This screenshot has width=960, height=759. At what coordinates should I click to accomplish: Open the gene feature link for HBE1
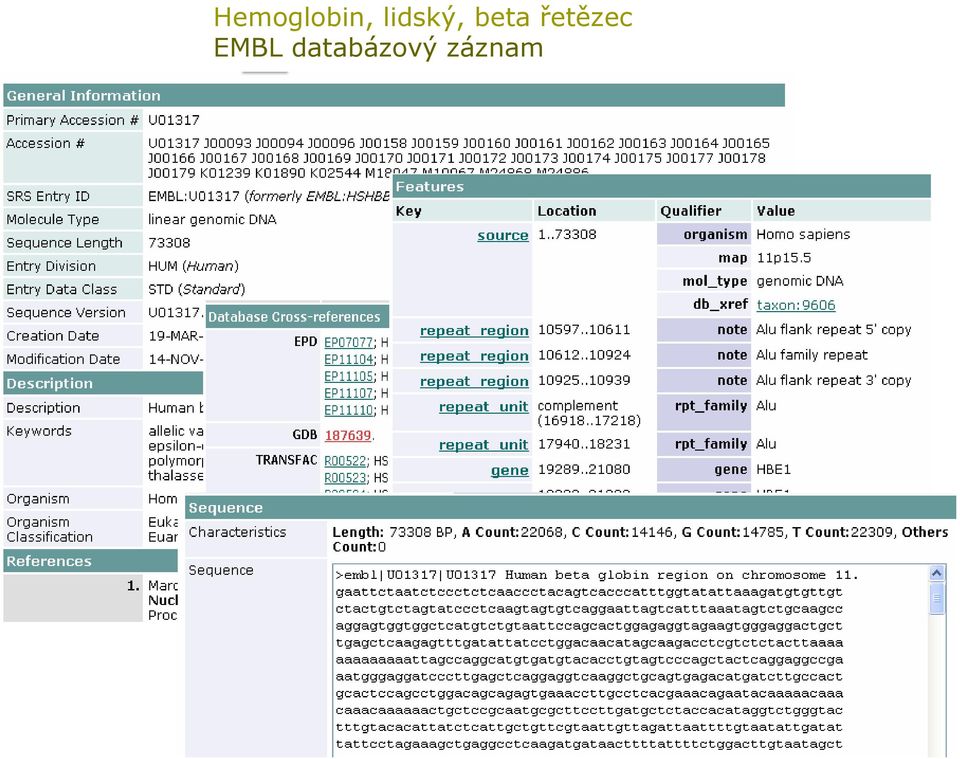click(509, 471)
